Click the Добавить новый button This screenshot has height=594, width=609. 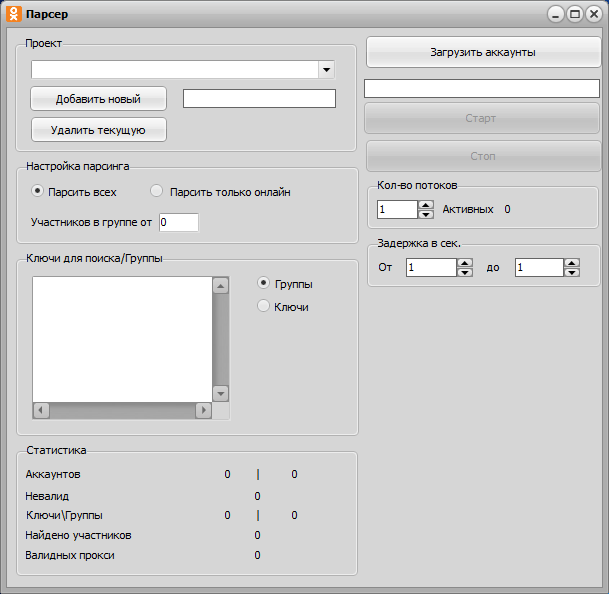[98, 99]
